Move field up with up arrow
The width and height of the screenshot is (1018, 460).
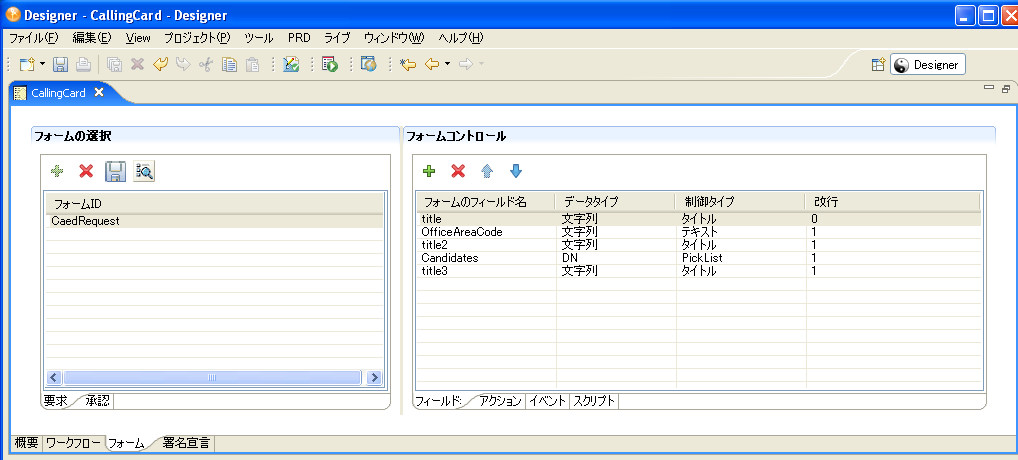click(487, 171)
